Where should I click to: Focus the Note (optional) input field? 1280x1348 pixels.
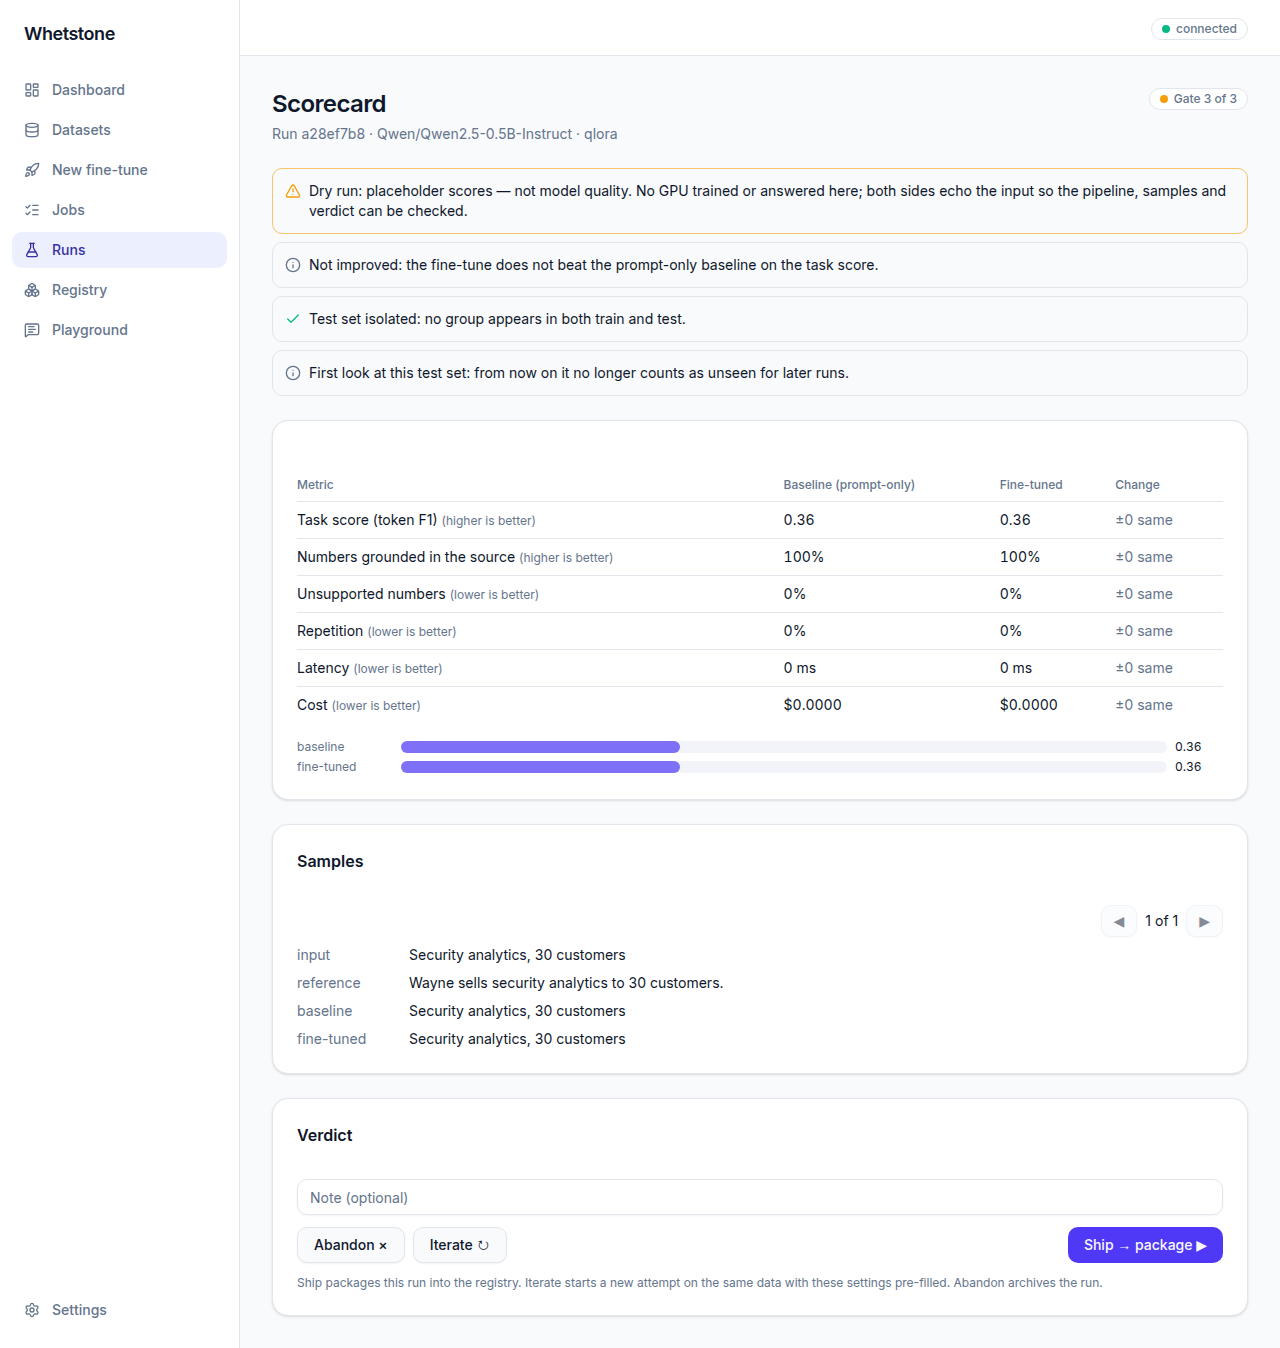click(760, 1197)
